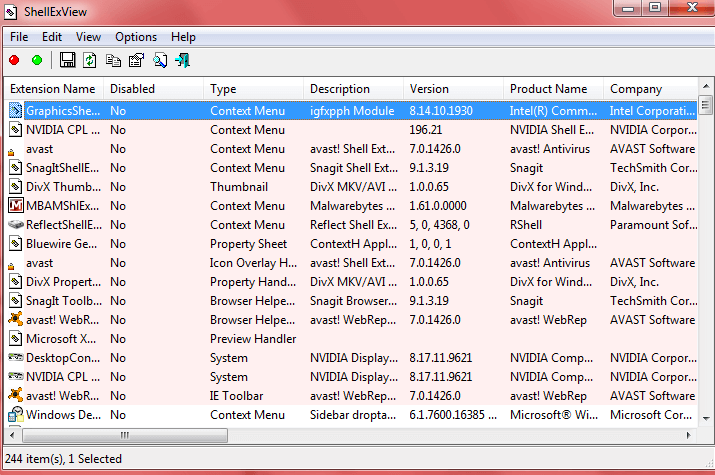
Task: Click the RShell product name cell
Action: 526,225
